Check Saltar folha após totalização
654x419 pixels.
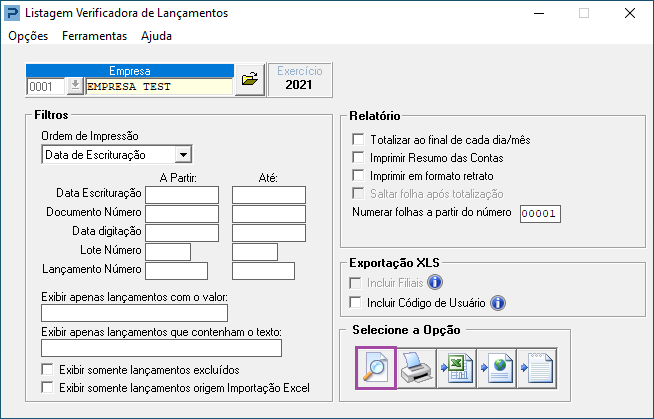point(358,193)
